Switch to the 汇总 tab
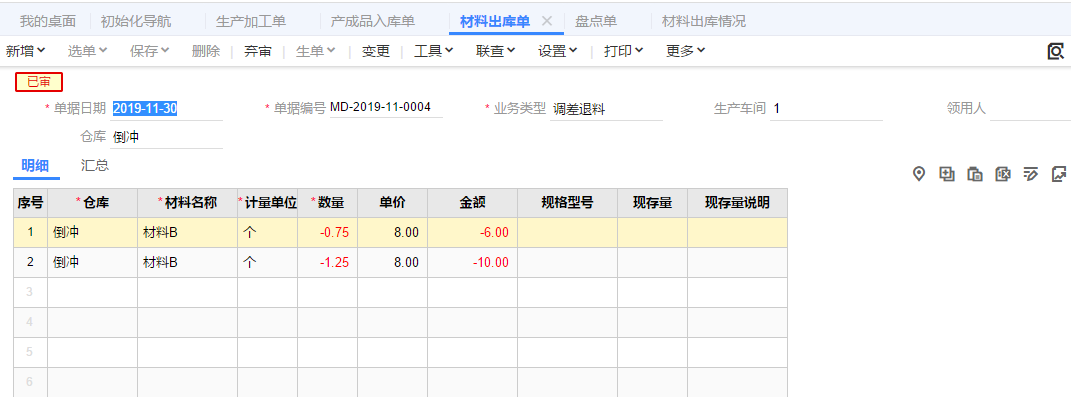The height and width of the screenshot is (397, 1071). pyautogui.click(x=95, y=165)
